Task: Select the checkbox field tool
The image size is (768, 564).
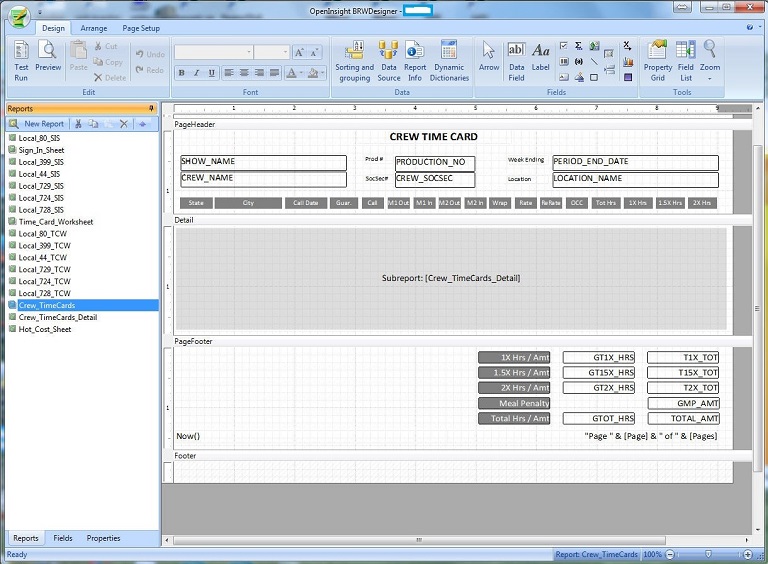Action: pos(564,46)
